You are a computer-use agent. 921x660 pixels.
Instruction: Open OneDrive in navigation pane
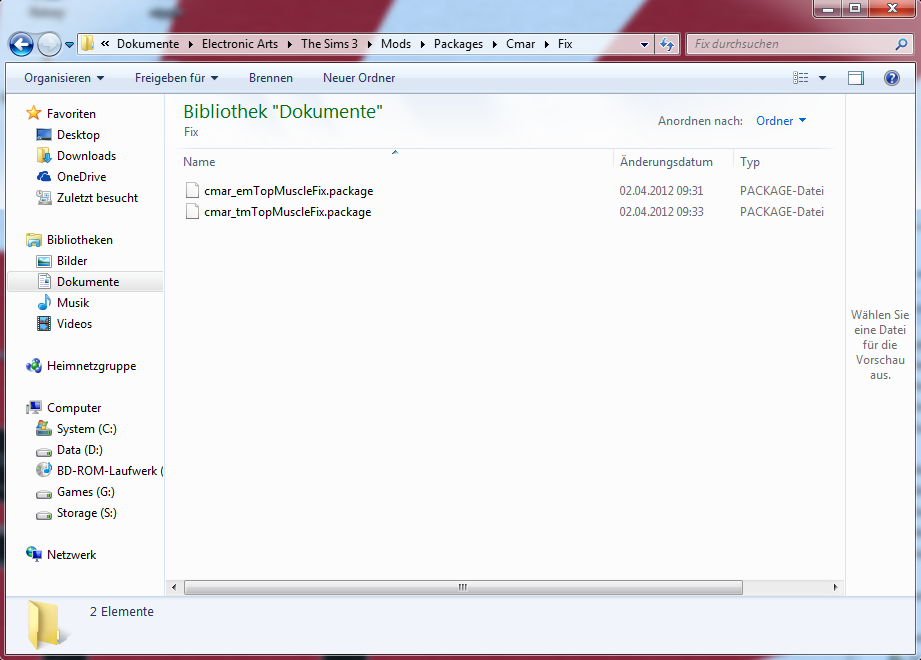pos(81,177)
